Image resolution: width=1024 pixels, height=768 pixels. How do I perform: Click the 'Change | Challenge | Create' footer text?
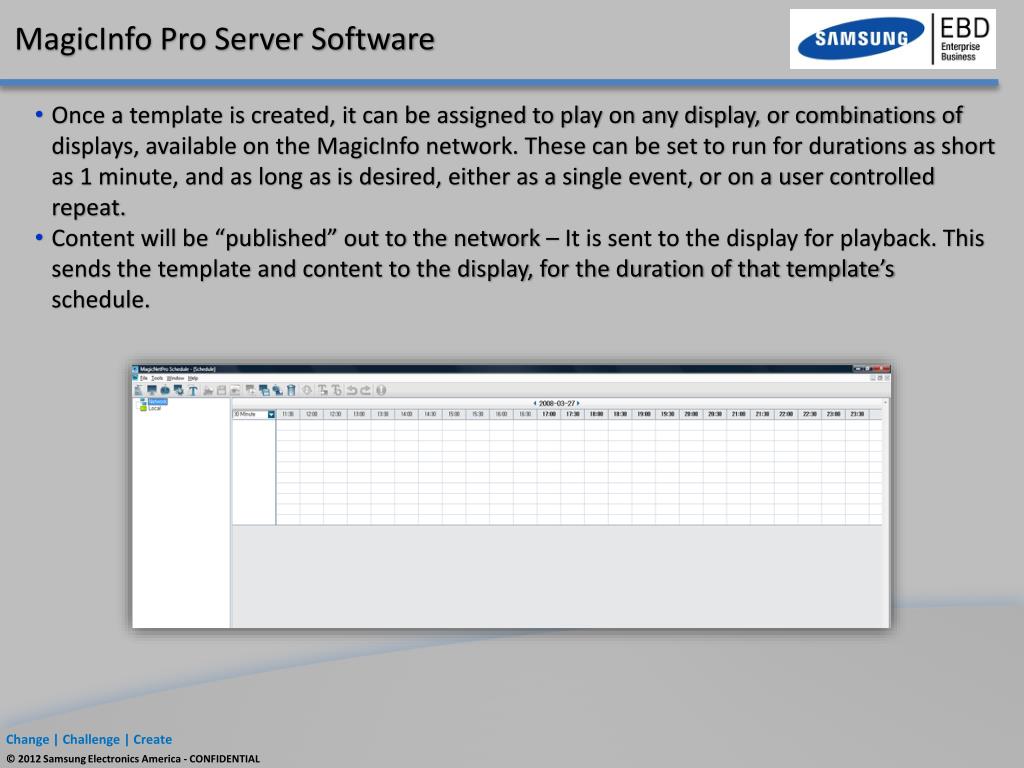(89, 739)
